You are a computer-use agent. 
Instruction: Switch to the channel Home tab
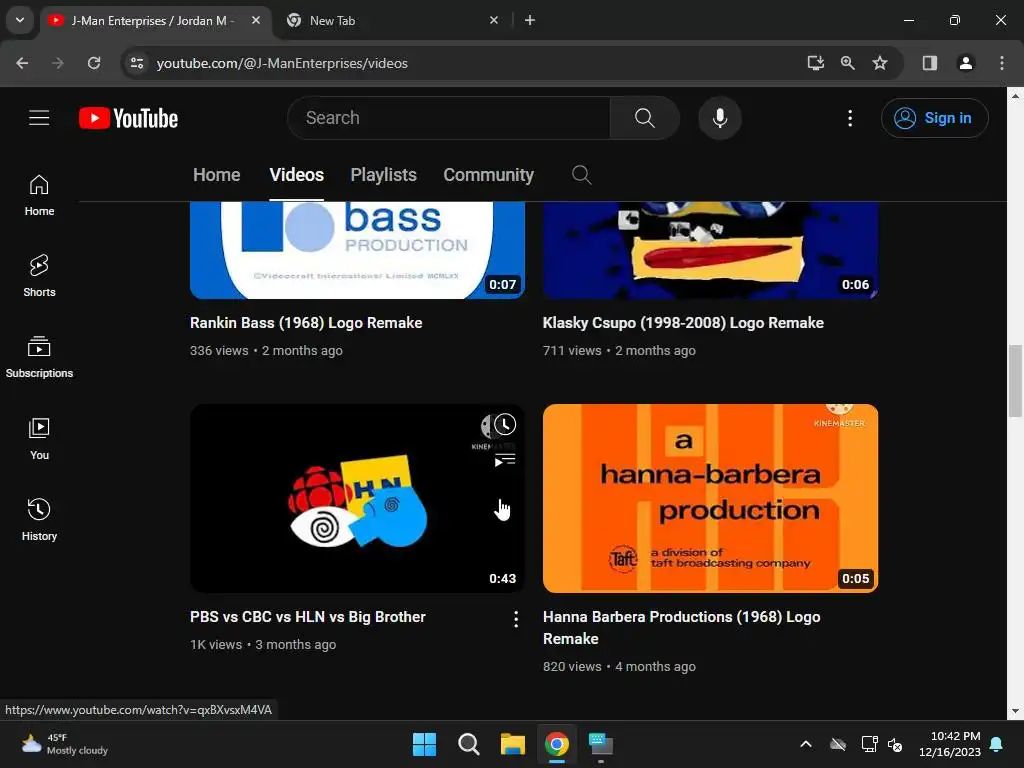216,175
